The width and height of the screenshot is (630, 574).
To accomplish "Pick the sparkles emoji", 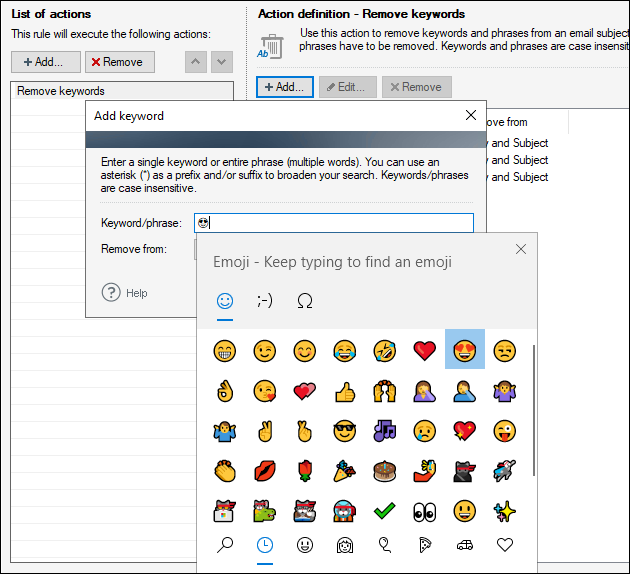I will (504, 511).
